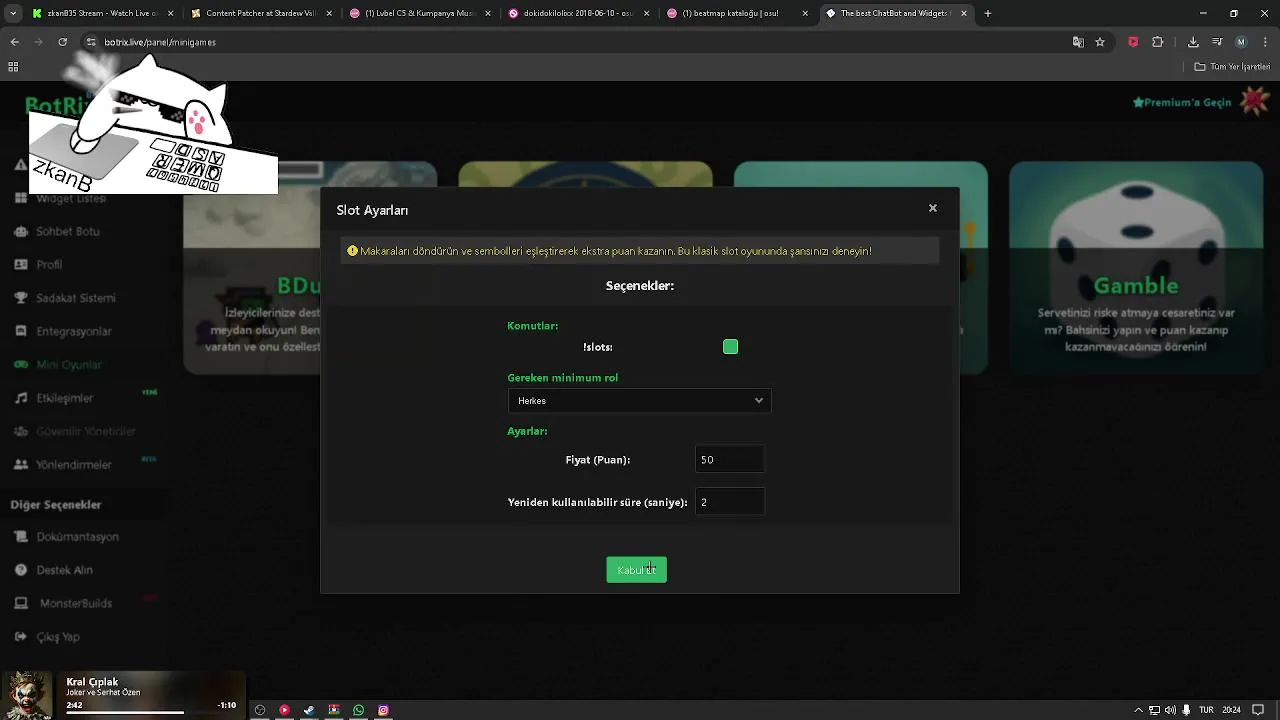Click the Fiyat (Puan) input field
The width and height of the screenshot is (1280, 720).
click(730, 460)
